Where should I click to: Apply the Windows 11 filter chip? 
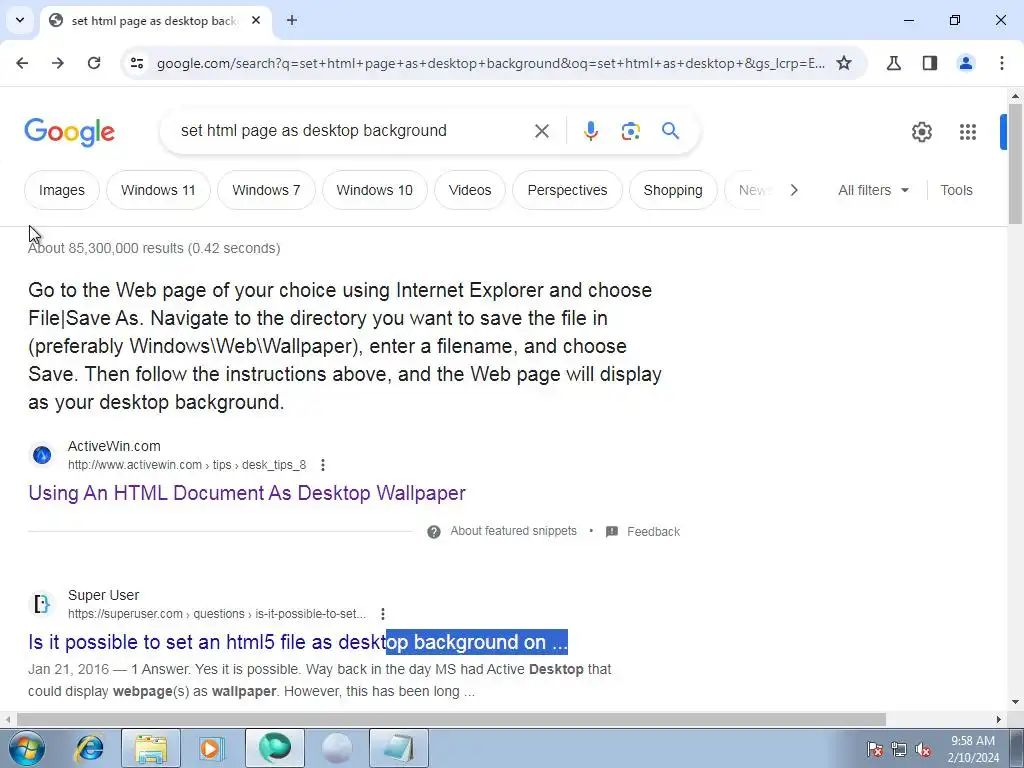pyautogui.click(x=158, y=190)
